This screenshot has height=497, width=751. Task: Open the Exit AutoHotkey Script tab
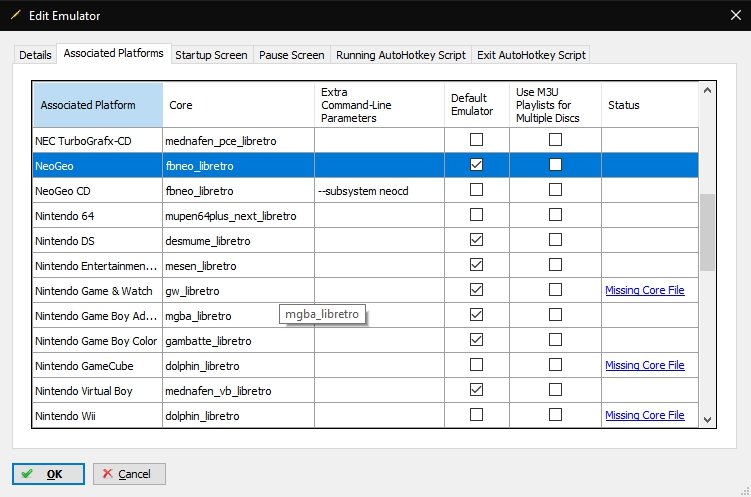coord(531,55)
